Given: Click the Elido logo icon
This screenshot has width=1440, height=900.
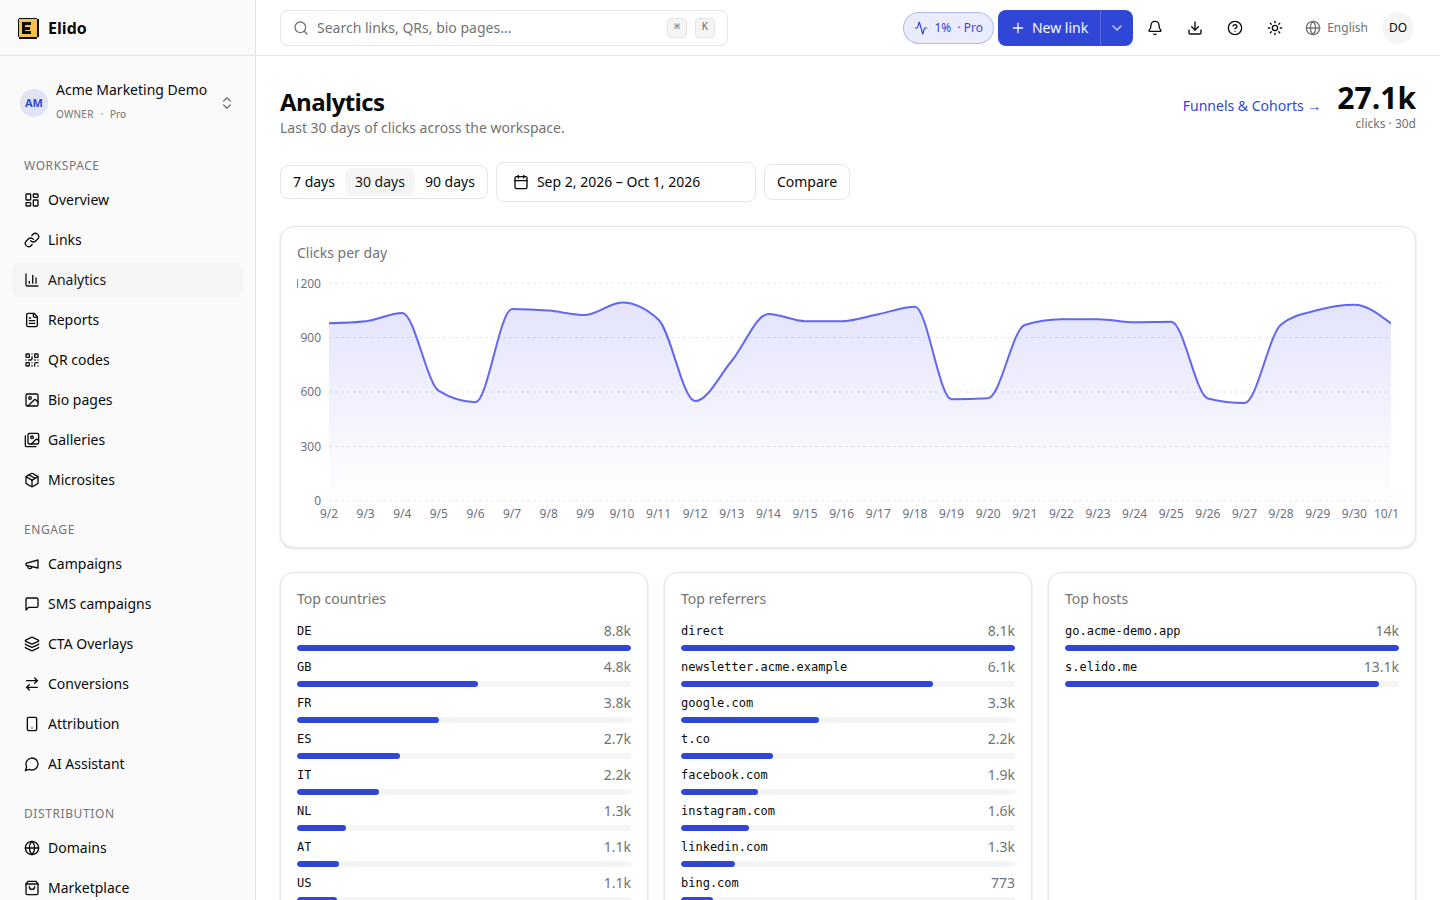Looking at the screenshot, I should (x=28, y=28).
